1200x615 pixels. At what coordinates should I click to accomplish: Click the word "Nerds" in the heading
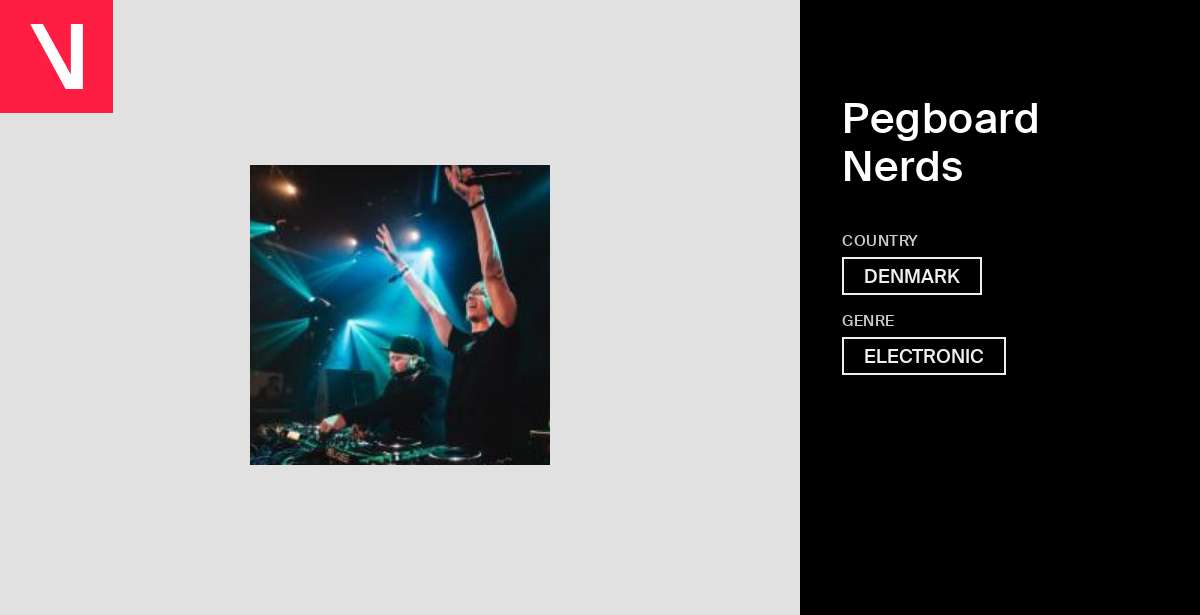point(903,167)
